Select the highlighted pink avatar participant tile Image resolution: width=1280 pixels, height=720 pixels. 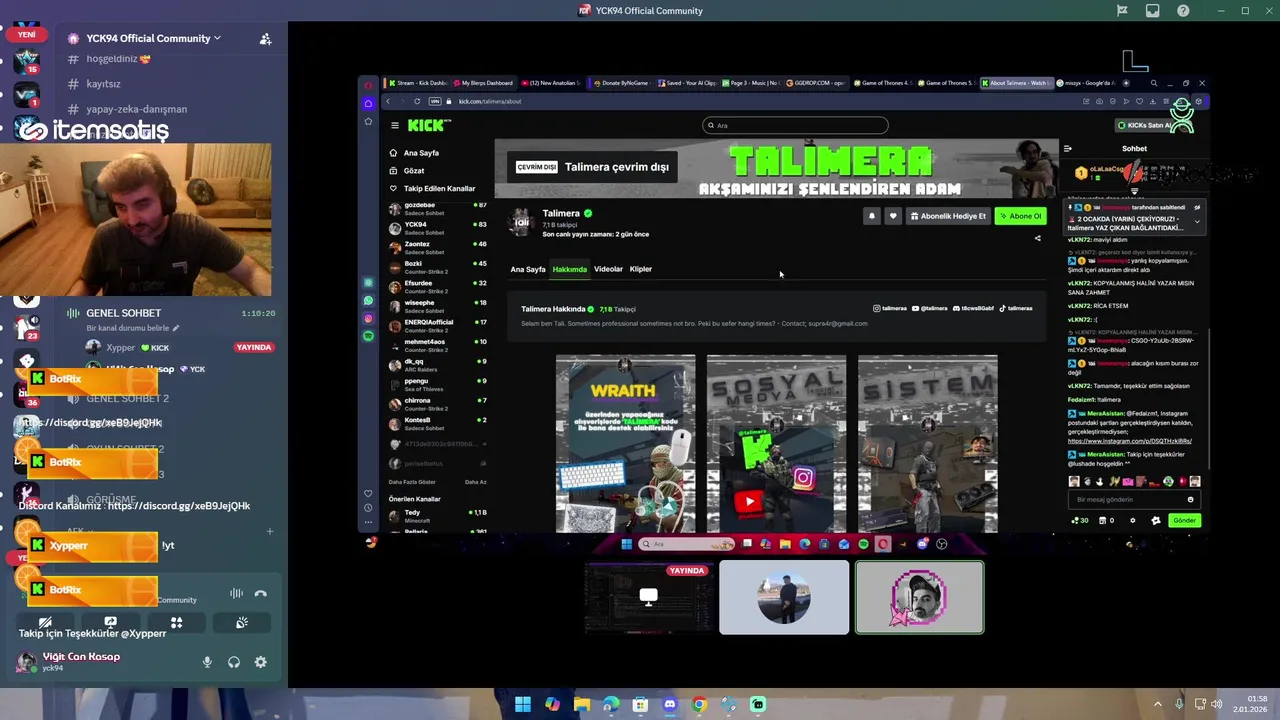coord(919,597)
